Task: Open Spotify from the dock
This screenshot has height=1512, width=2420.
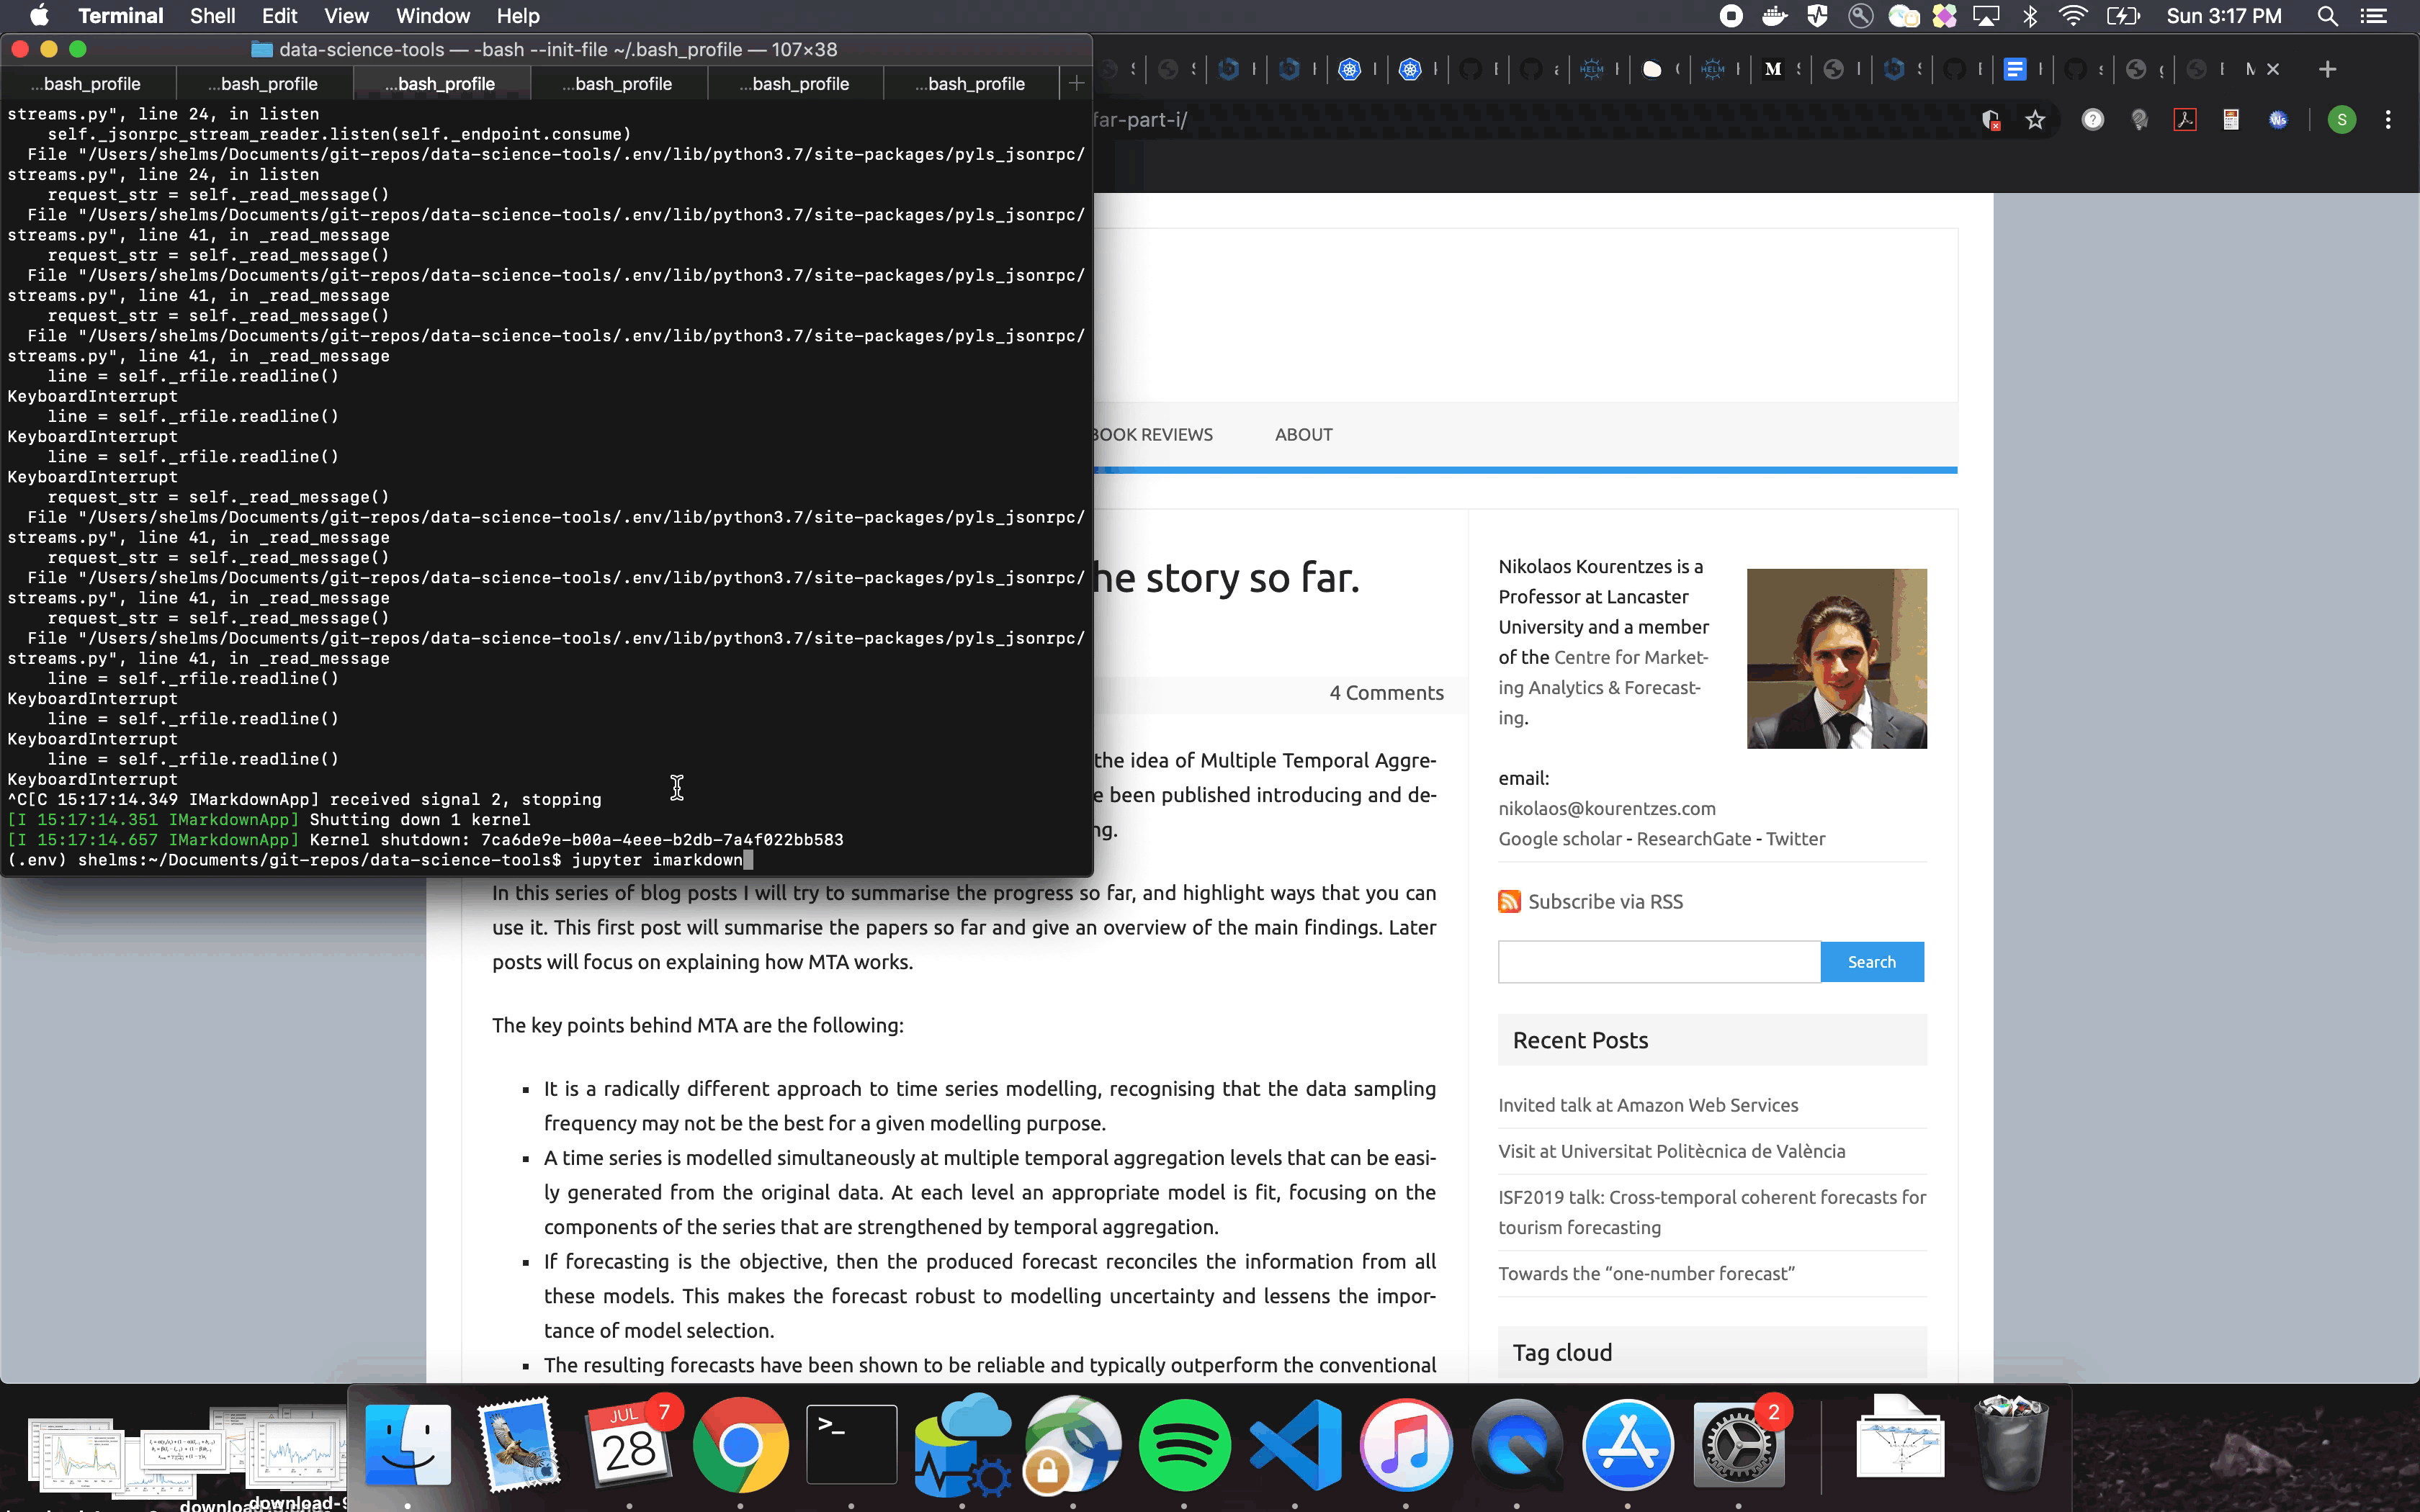Action: pyautogui.click(x=1184, y=1444)
